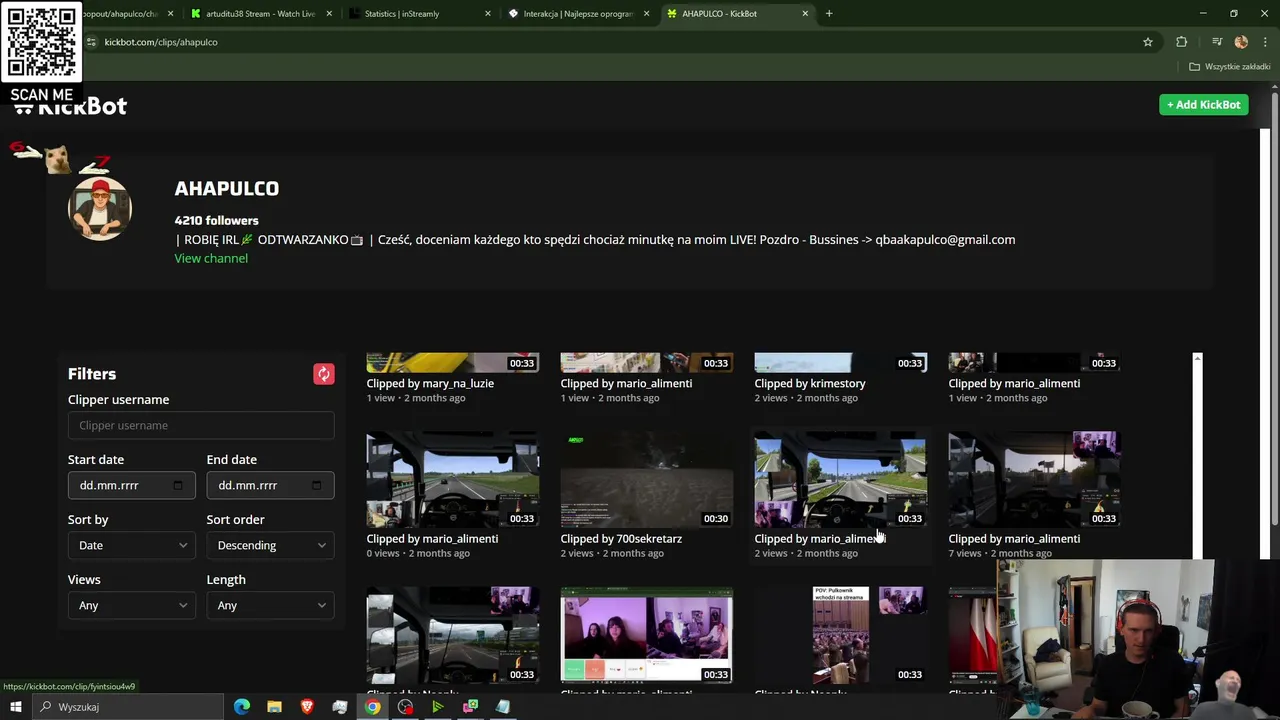Click the Start date field
The width and height of the screenshot is (1280, 720).
coord(132,486)
